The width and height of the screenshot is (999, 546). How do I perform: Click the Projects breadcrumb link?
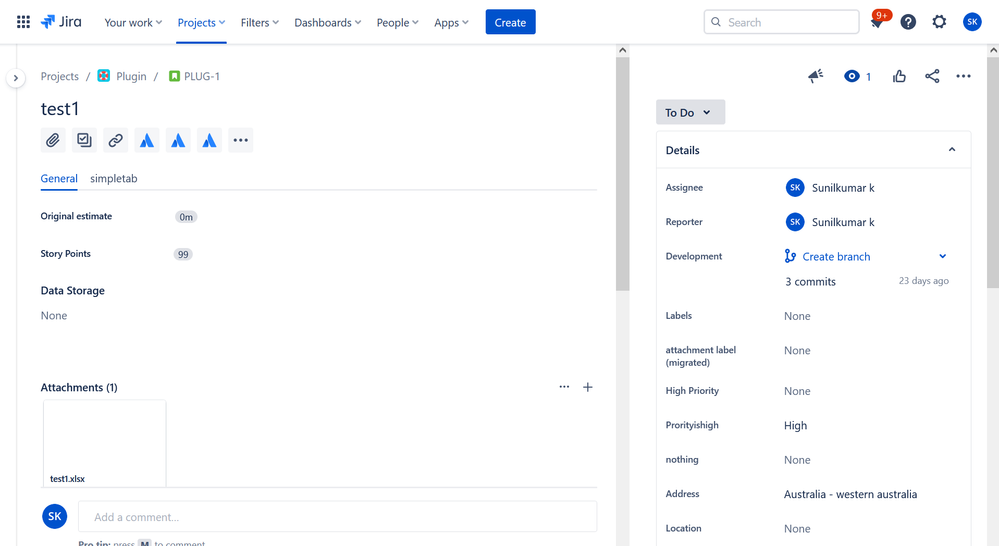(60, 76)
